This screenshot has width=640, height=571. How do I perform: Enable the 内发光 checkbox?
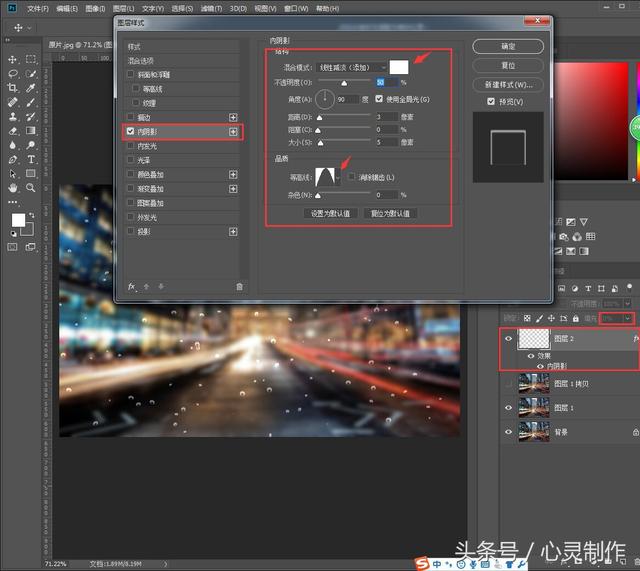(x=131, y=146)
